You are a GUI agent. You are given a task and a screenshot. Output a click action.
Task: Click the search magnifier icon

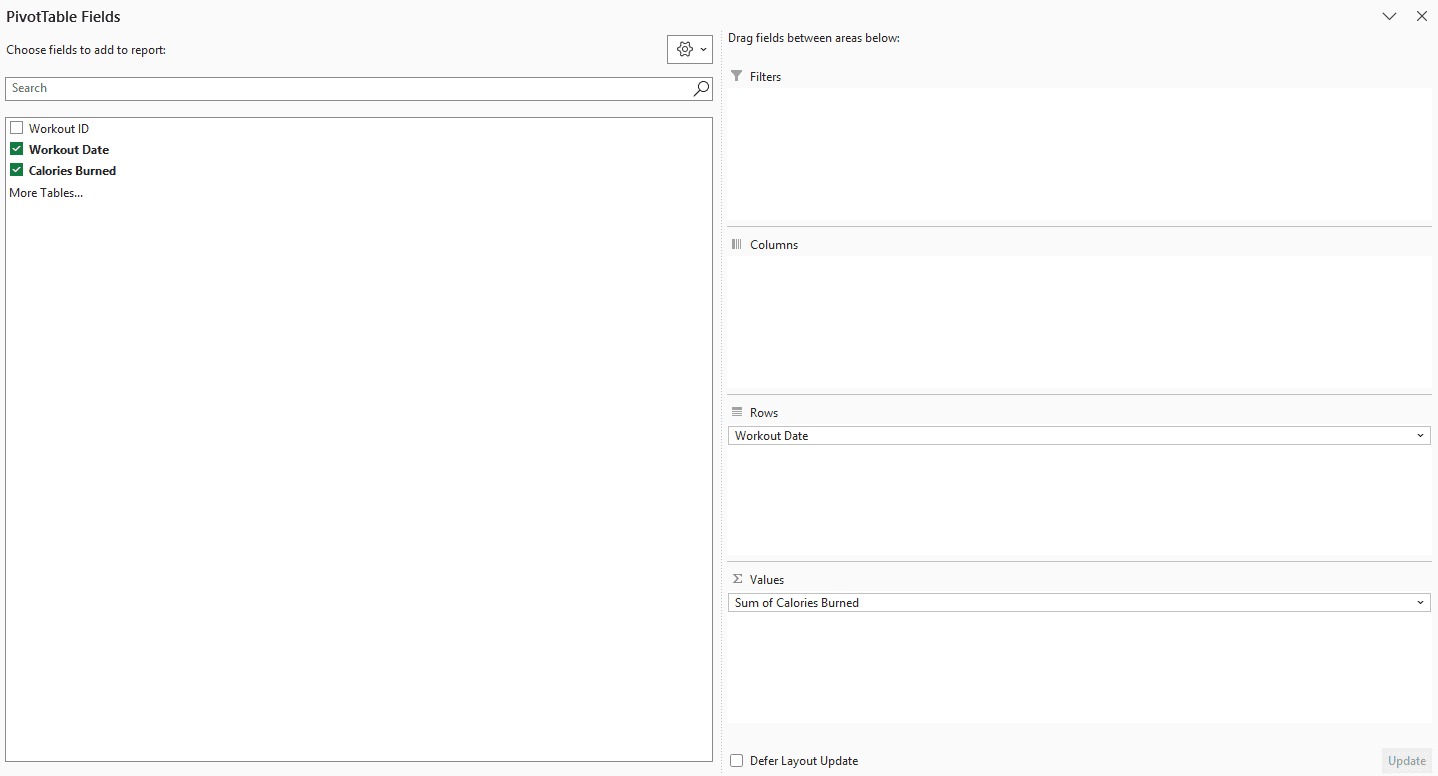pyautogui.click(x=701, y=88)
